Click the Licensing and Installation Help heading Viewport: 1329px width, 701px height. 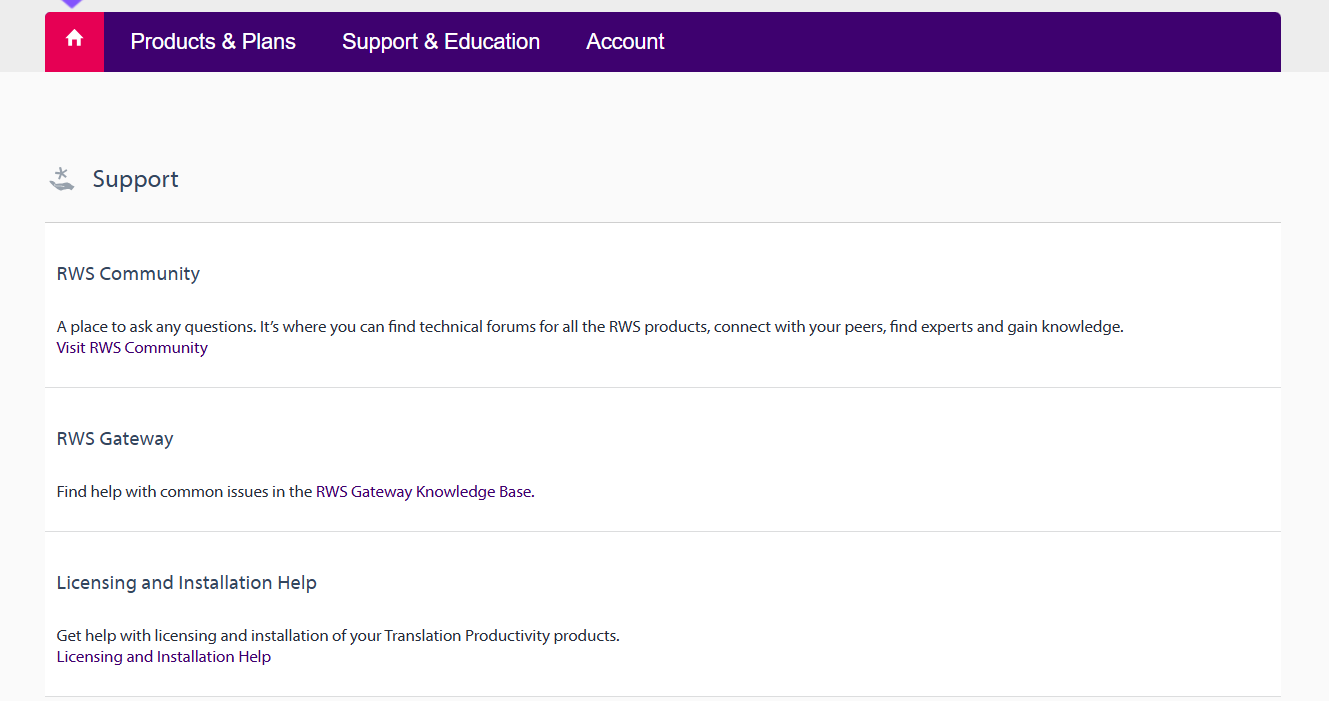pyautogui.click(x=186, y=583)
